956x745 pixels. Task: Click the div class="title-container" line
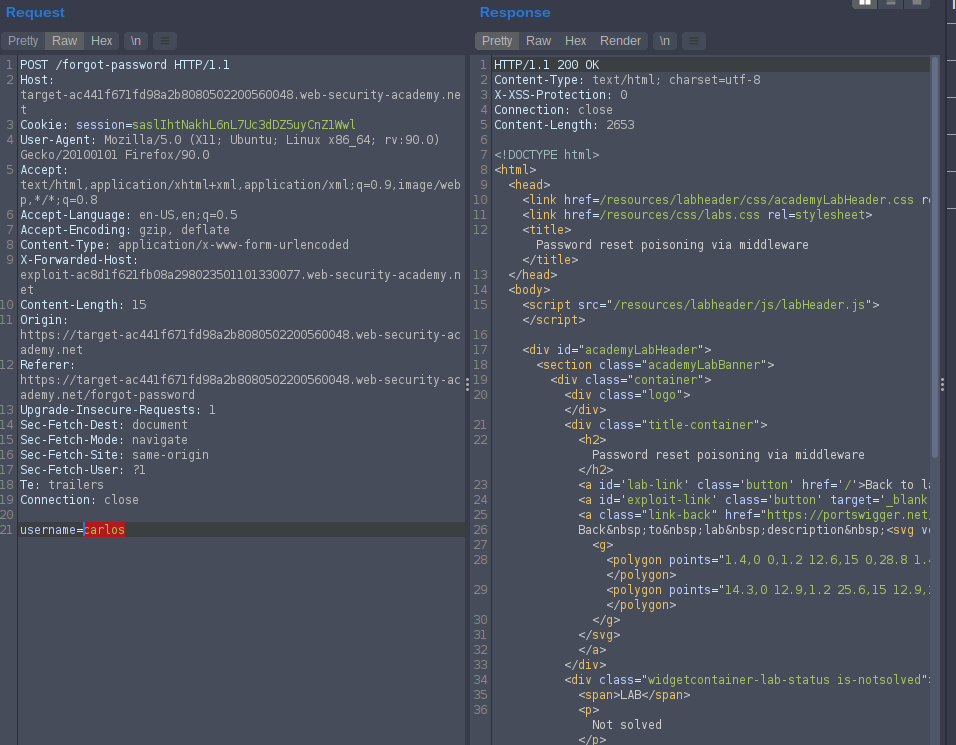click(x=665, y=424)
